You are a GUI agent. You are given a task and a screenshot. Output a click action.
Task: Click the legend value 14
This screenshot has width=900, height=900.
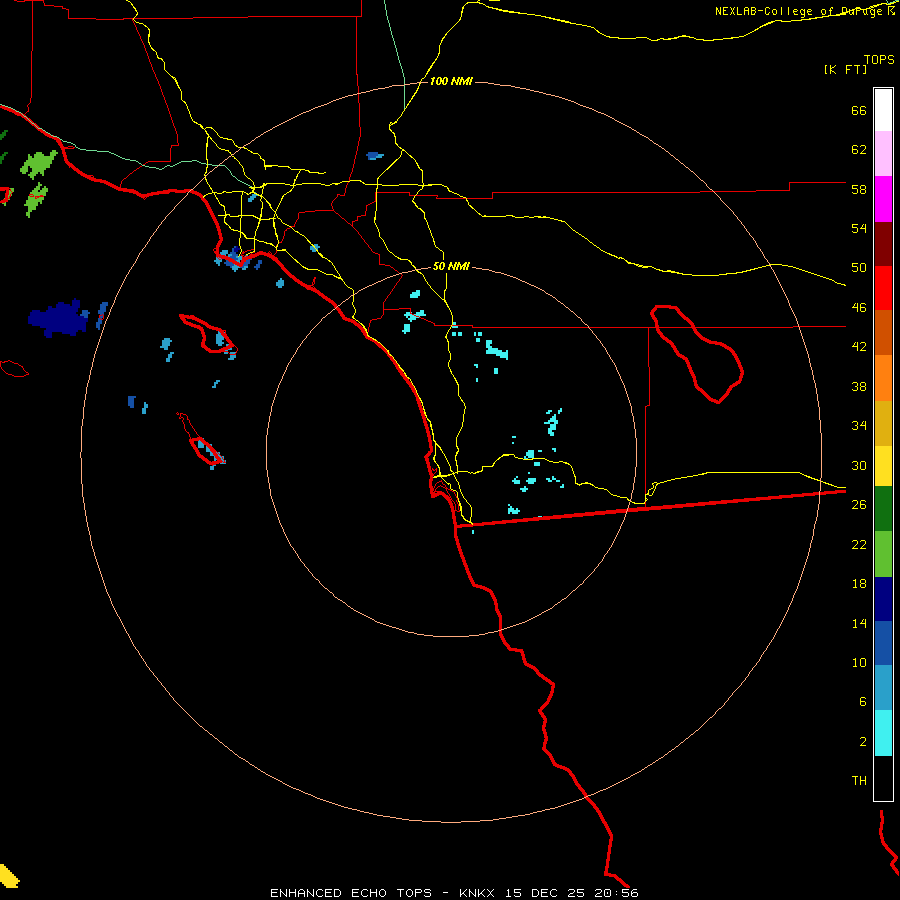pyautogui.click(x=859, y=623)
